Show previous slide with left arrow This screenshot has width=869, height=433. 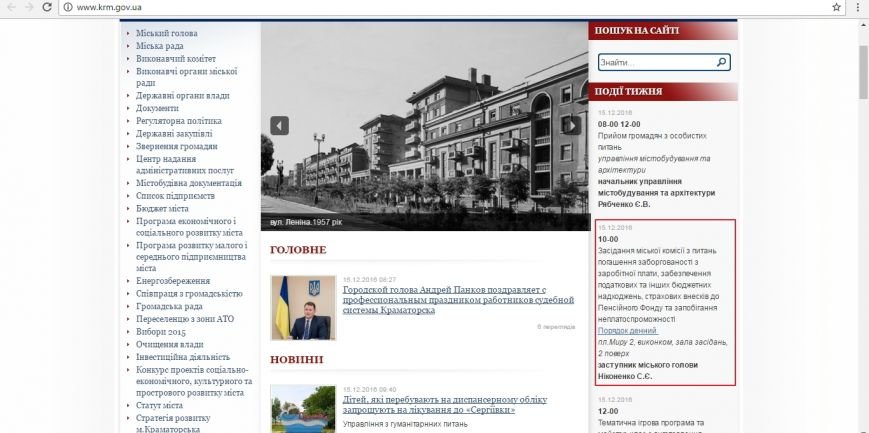pyautogui.click(x=279, y=125)
